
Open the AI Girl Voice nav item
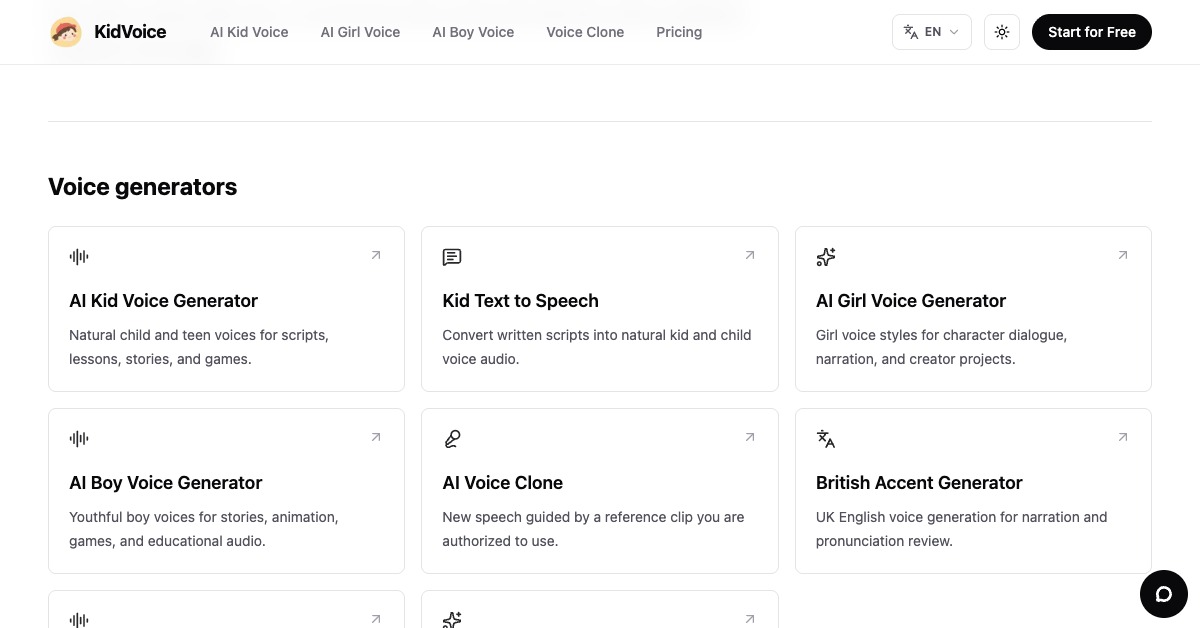360,32
